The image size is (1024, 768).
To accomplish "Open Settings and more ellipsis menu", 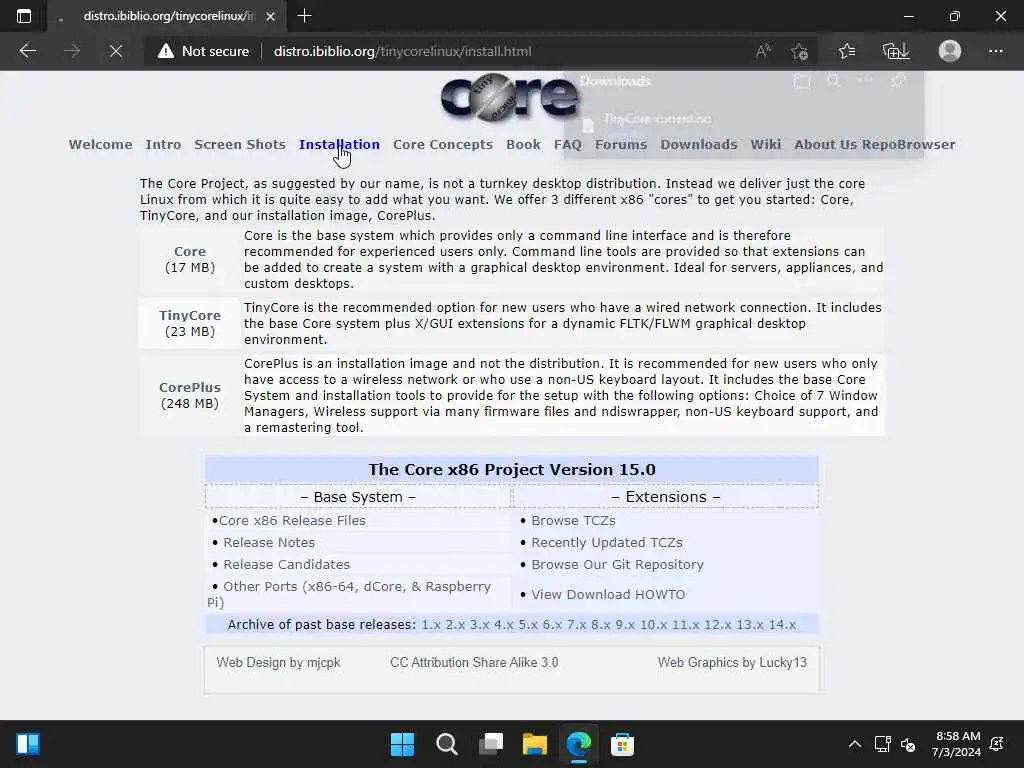I will coord(995,51).
